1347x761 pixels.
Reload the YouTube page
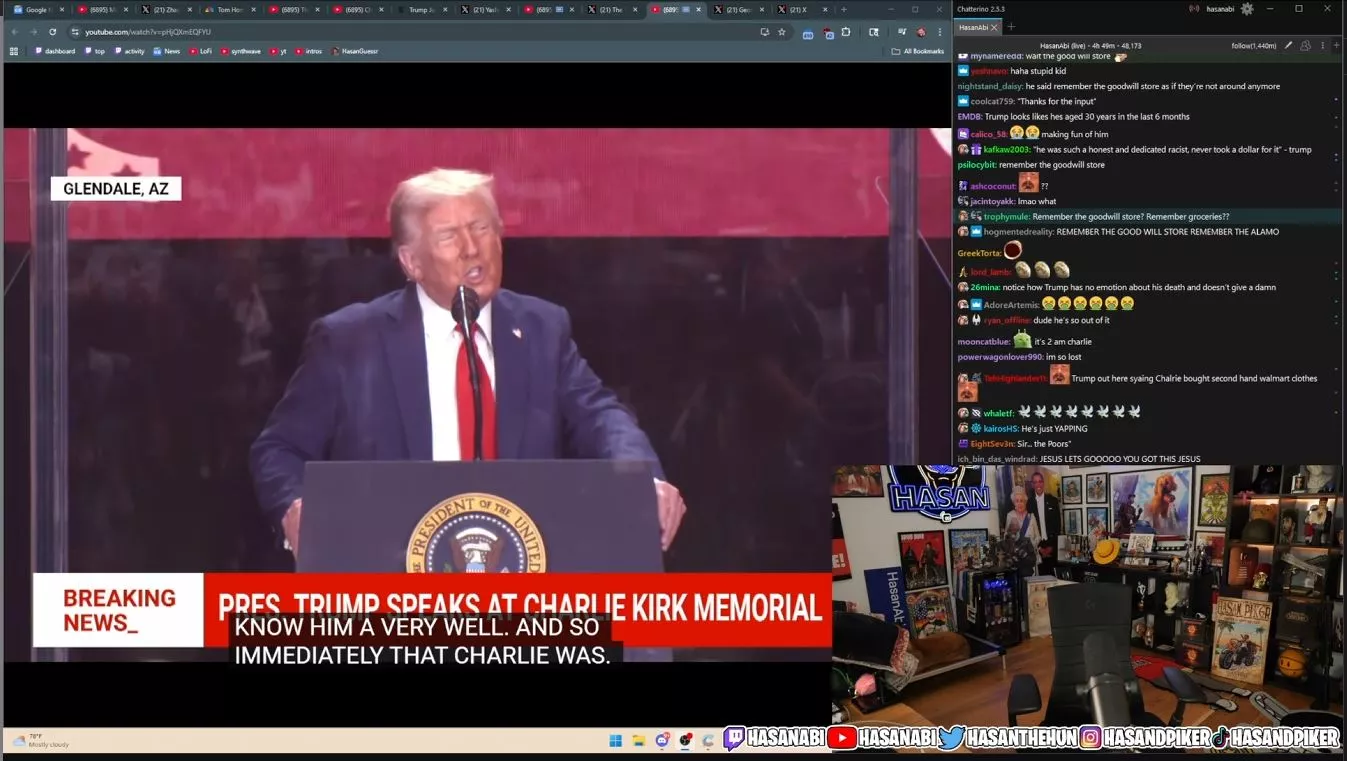click(53, 32)
